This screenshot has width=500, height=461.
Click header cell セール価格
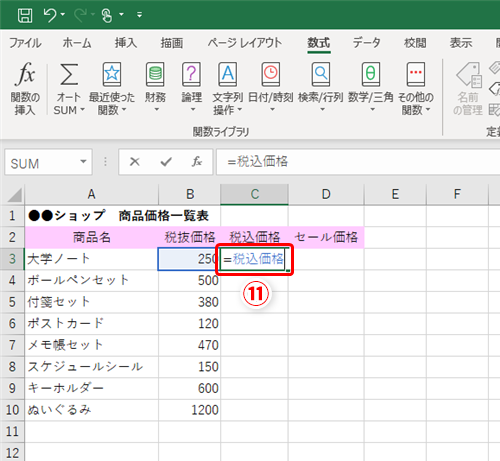pos(326,238)
